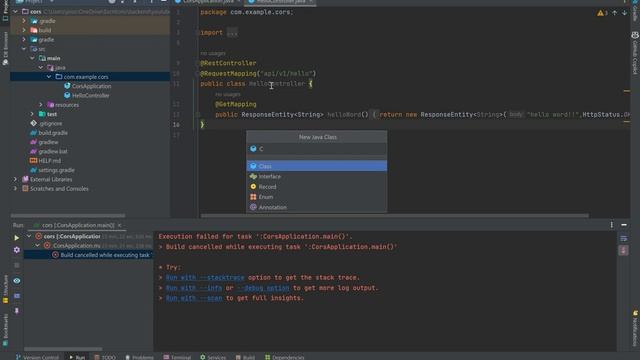Screen dimensions: 640x360
Task: Click 'Run with --scan' link
Action: tap(194, 298)
